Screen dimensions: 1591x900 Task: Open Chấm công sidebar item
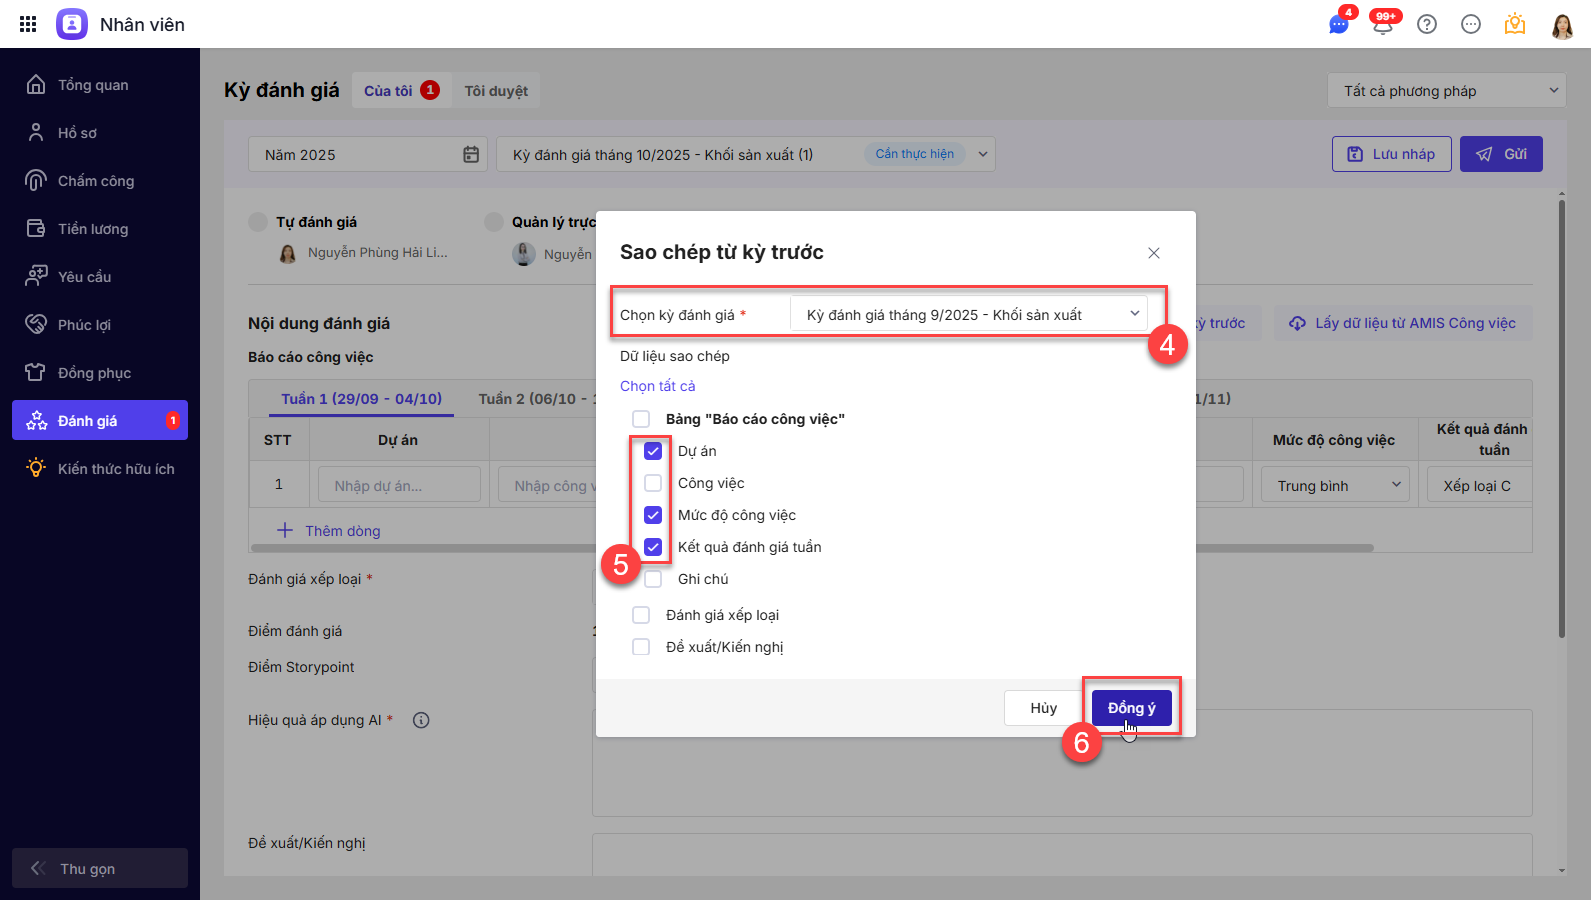pos(100,181)
